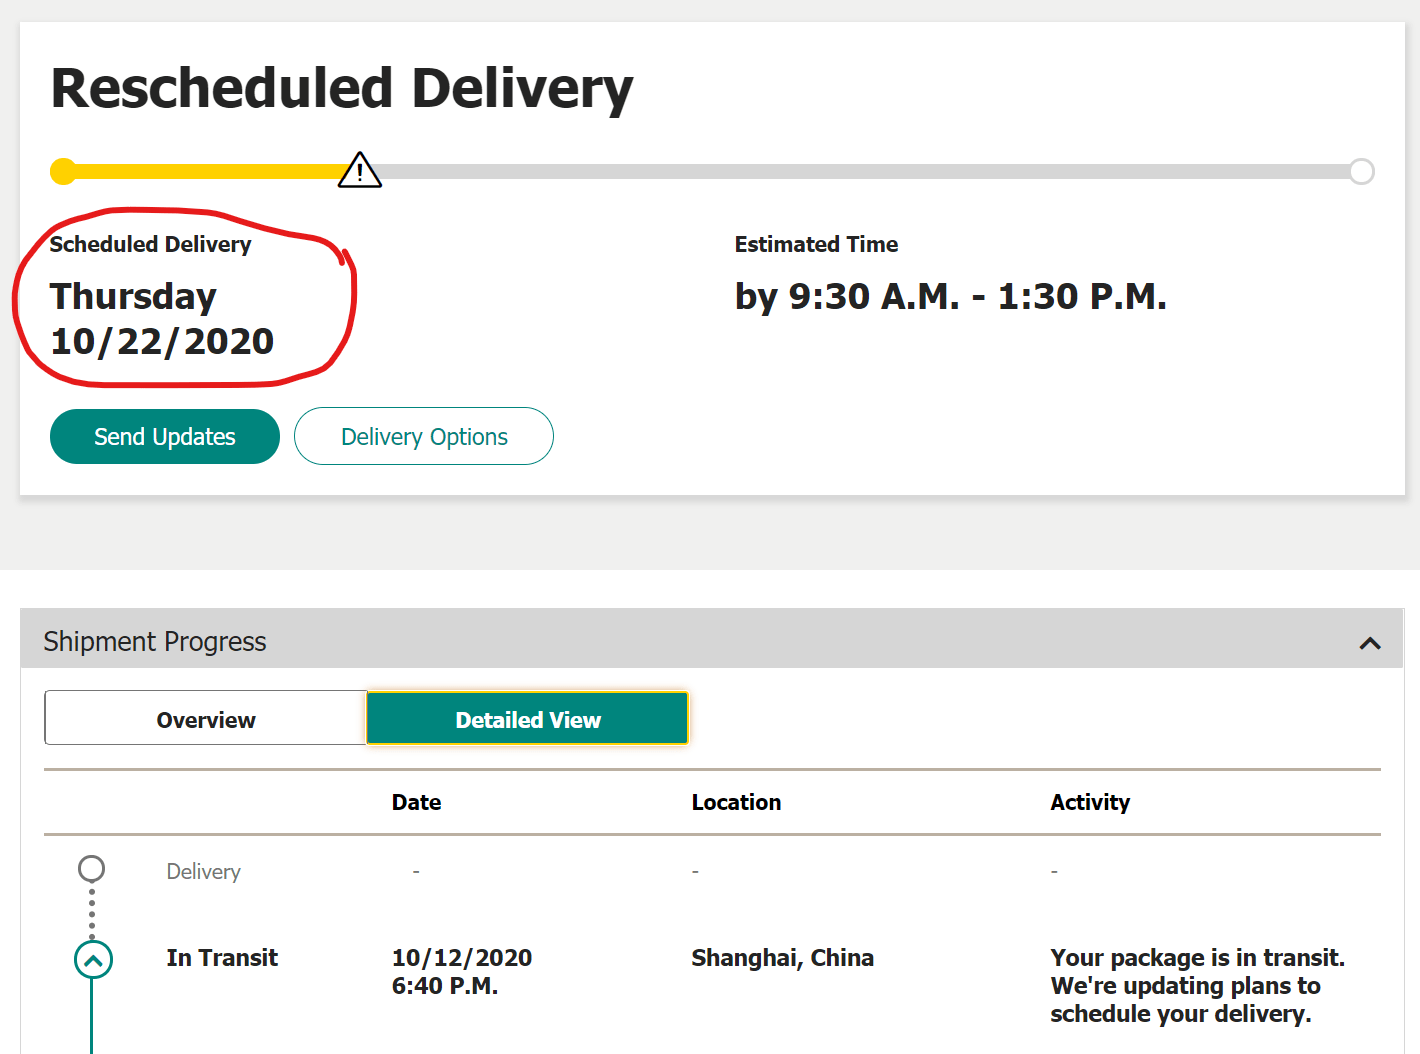Open Delivery Options
The image size is (1420, 1054).
pyautogui.click(x=423, y=436)
